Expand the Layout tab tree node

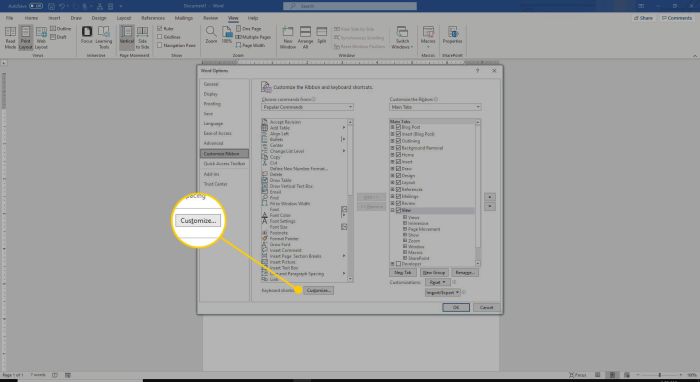pyautogui.click(x=393, y=183)
